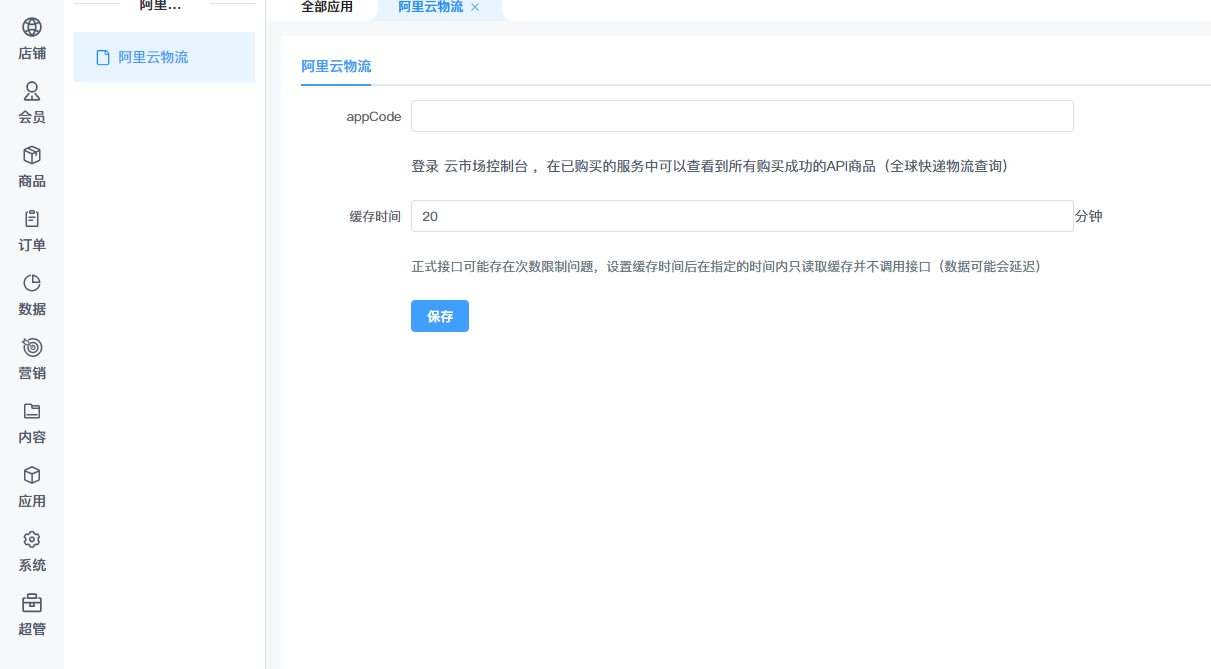Open the 店铺 store section icon
Viewport: 1211px width, 669px height.
[32, 27]
